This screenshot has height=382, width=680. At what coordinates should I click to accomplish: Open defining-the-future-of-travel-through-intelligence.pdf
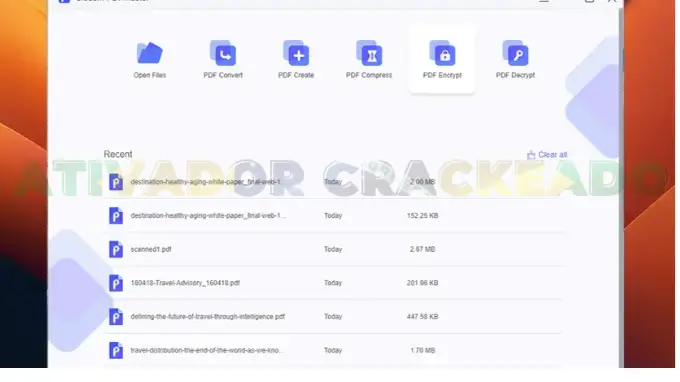(208, 317)
